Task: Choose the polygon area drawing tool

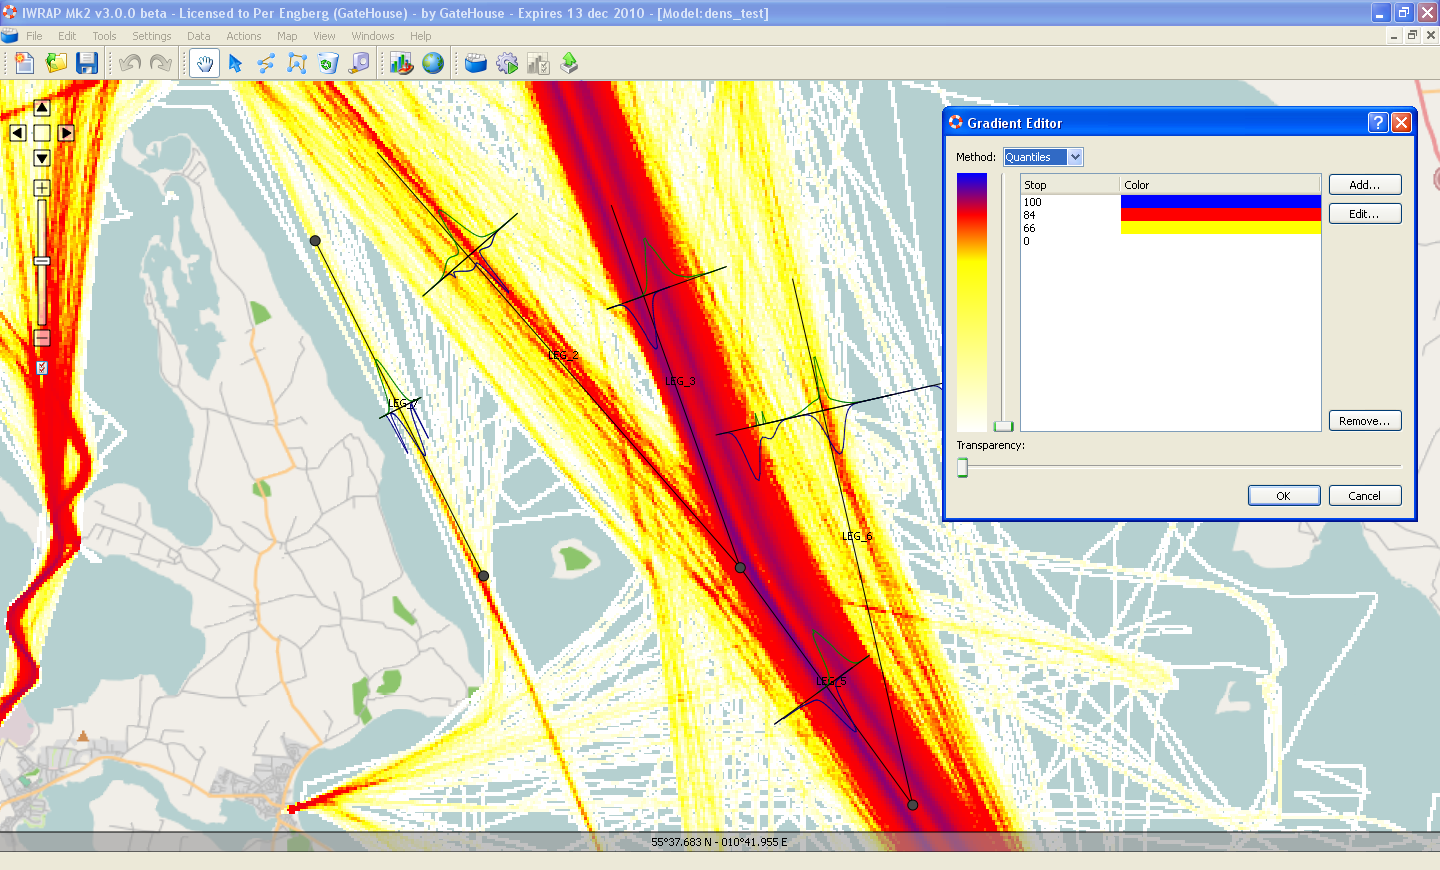Action: pyautogui.click(x=297, y=63)
